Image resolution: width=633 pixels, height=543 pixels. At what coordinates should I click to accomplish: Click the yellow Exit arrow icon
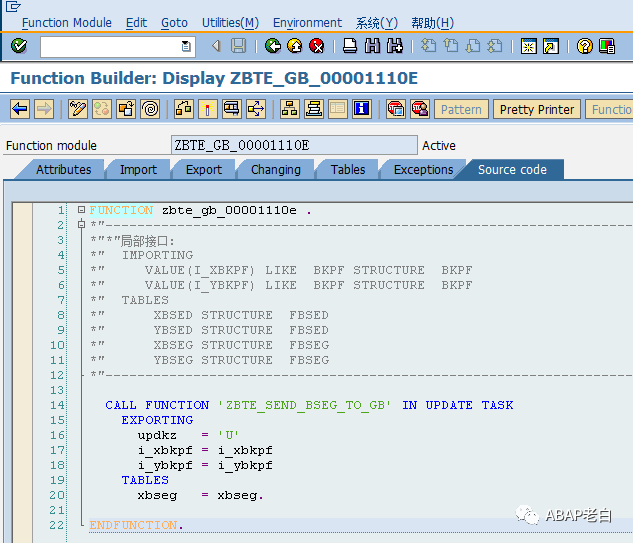coord(295,46)
